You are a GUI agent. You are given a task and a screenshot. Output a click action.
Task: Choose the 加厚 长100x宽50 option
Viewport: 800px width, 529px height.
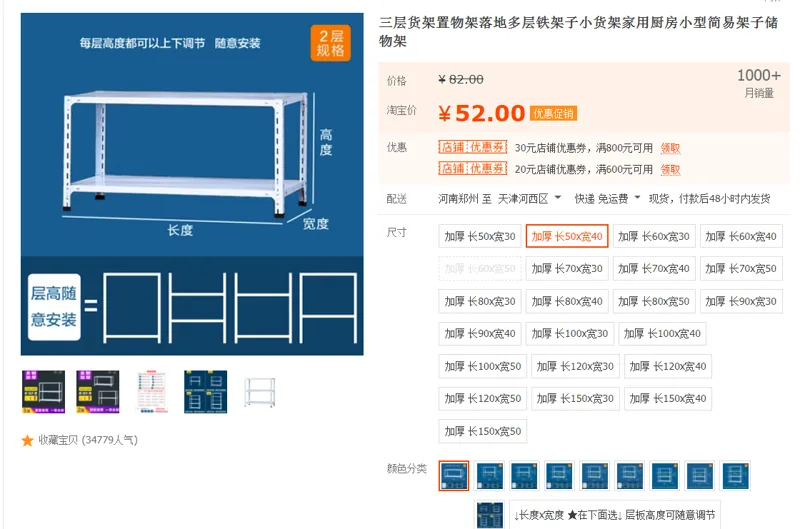483,366
